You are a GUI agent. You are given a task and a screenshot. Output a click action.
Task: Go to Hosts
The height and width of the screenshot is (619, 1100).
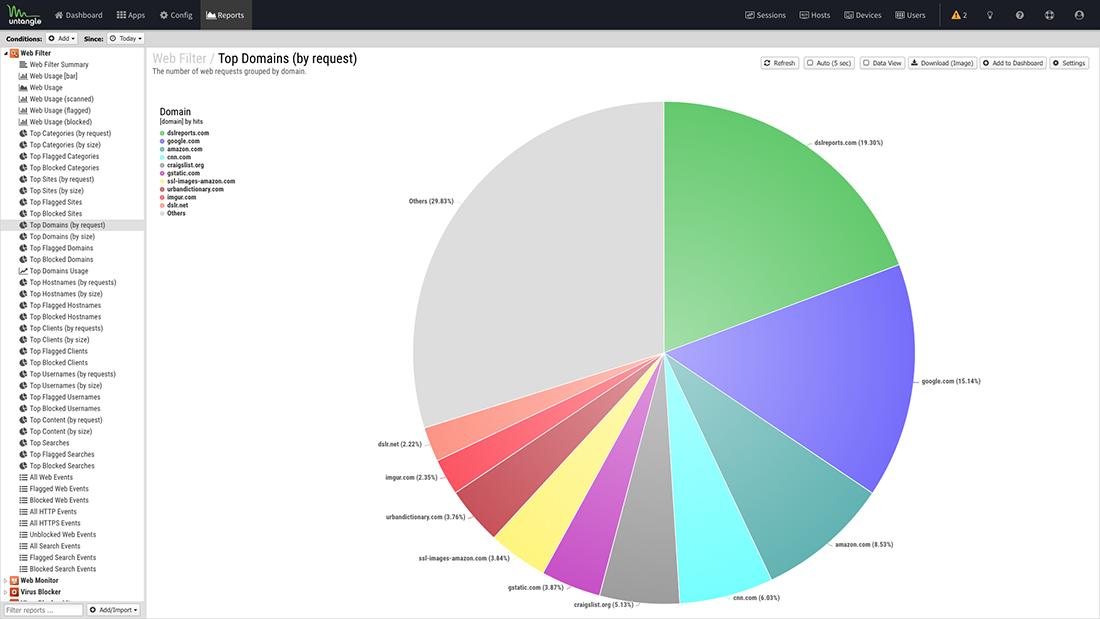(x=814, y=15)
